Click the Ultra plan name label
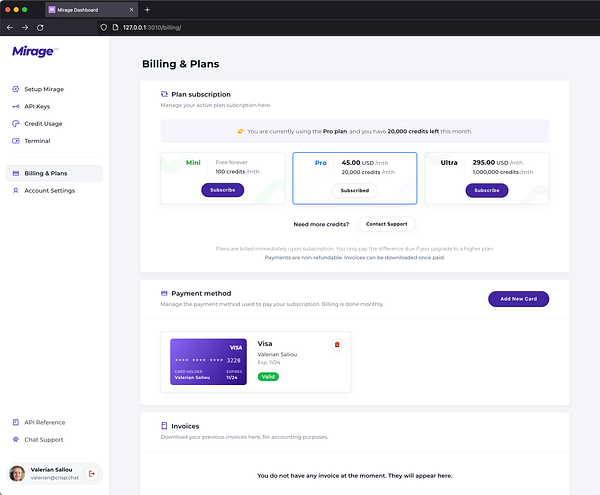 pyautogui.click(x=449, y=163)
